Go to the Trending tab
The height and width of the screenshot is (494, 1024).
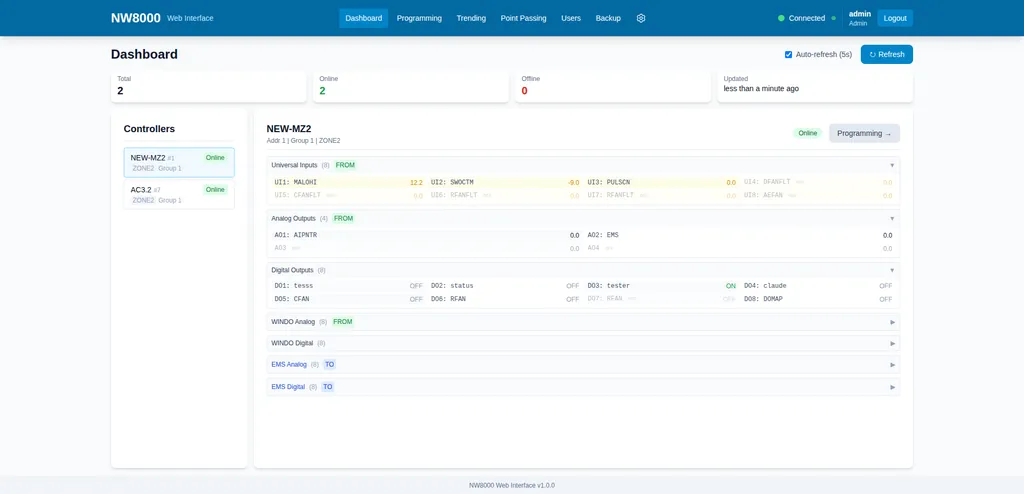point(471,18)
